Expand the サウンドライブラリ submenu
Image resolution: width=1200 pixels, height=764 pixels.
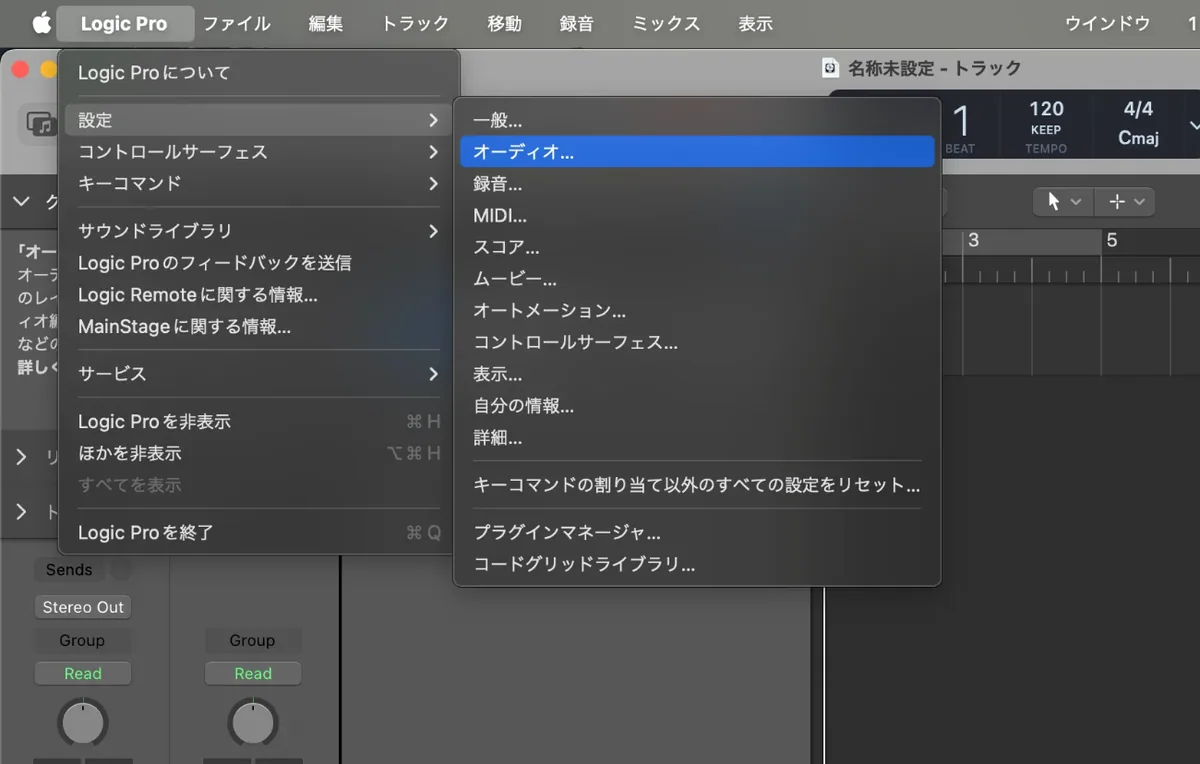point(259,231)
